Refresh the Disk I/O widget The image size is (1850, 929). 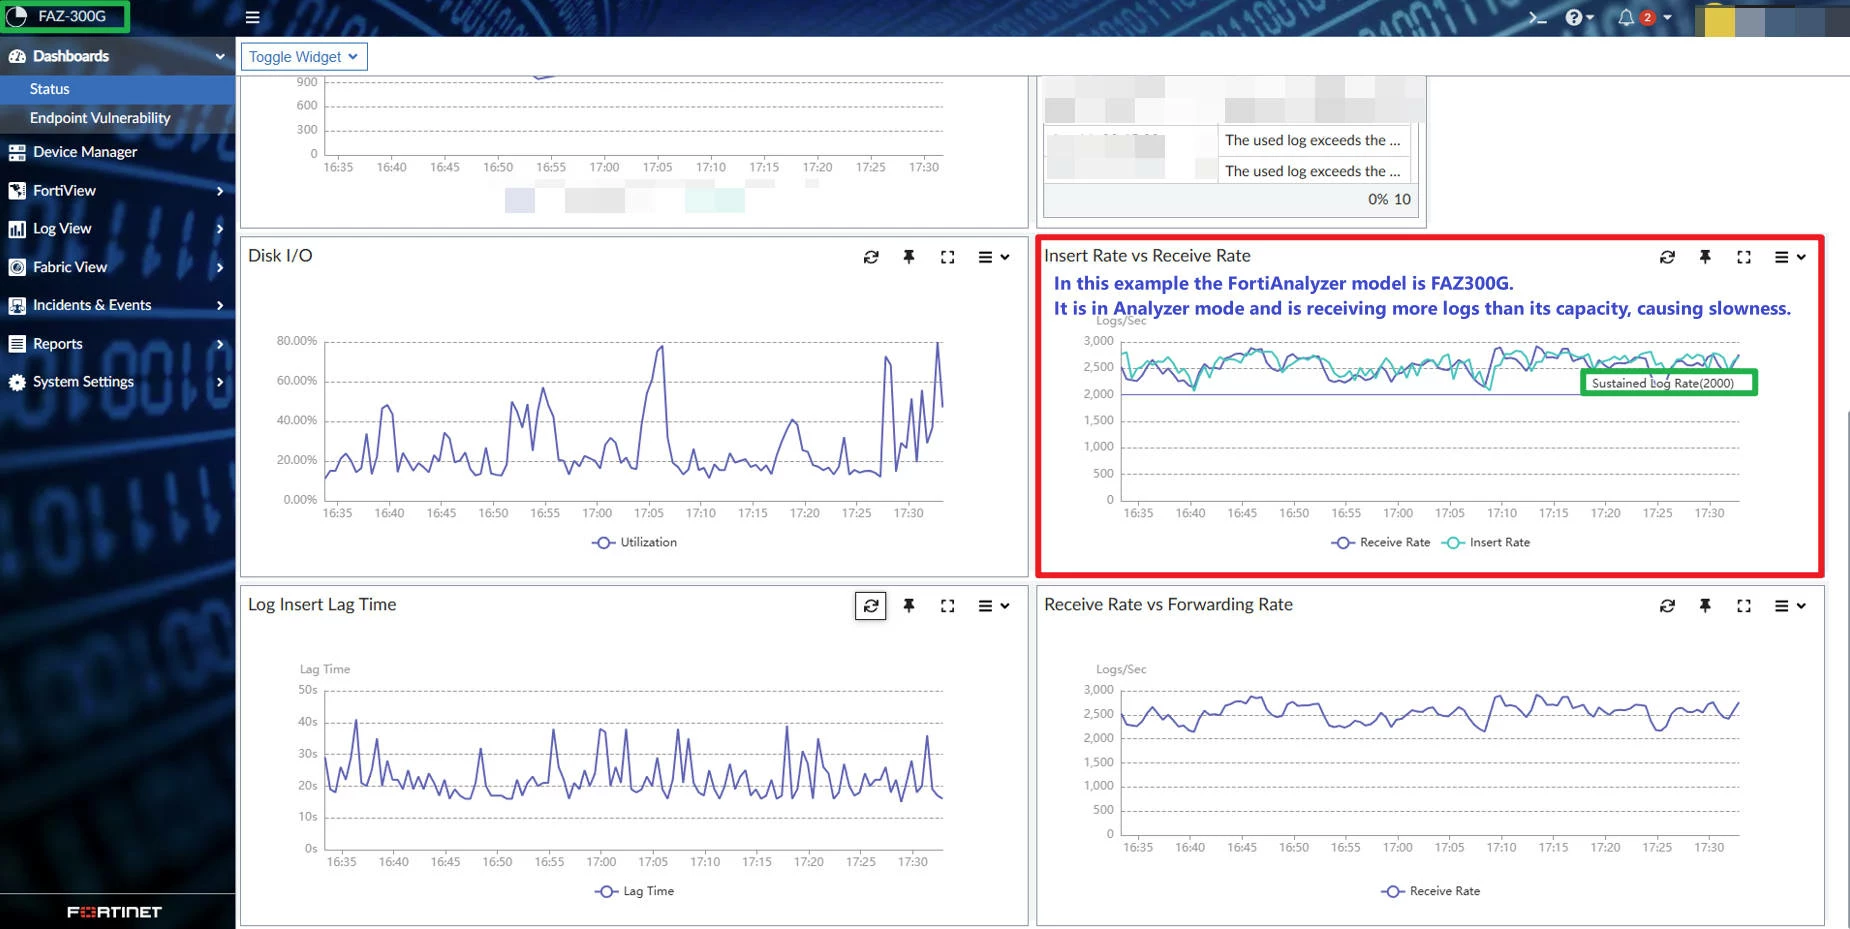tap(871, 257)
